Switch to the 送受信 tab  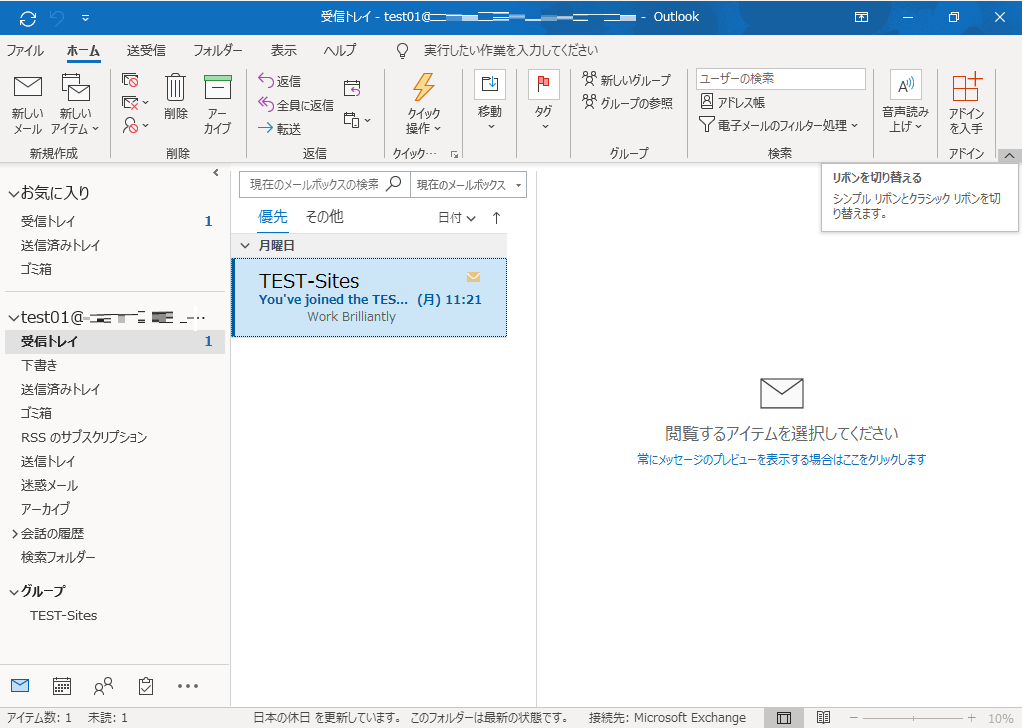pyautogui.click(x=146, y=50)
